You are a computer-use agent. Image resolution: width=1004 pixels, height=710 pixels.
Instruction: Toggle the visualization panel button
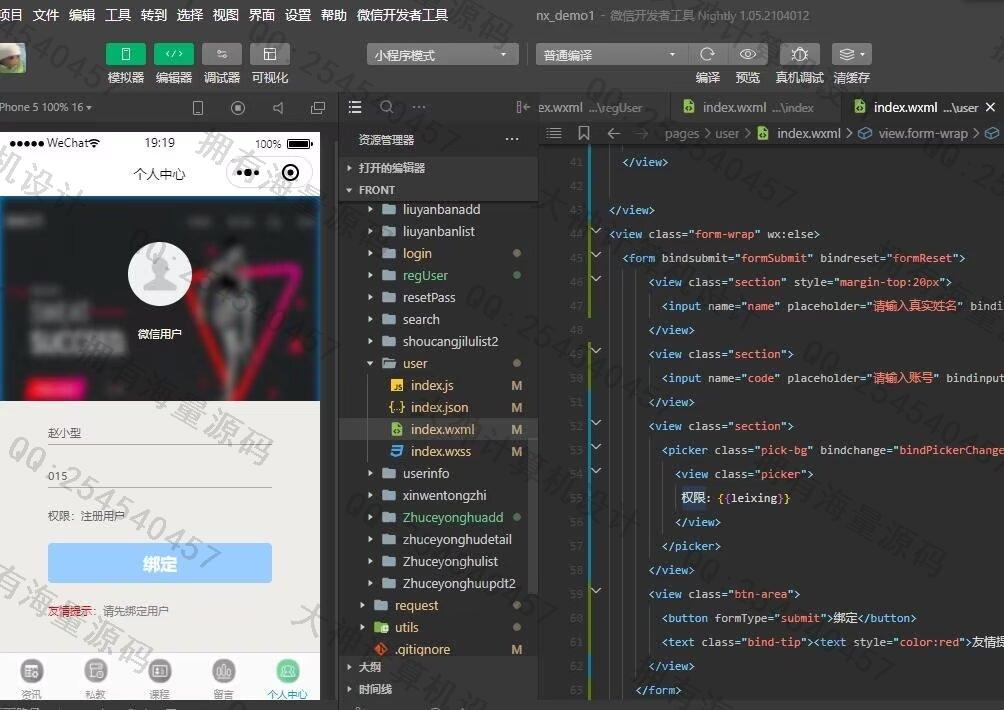(x=270, y=54)
